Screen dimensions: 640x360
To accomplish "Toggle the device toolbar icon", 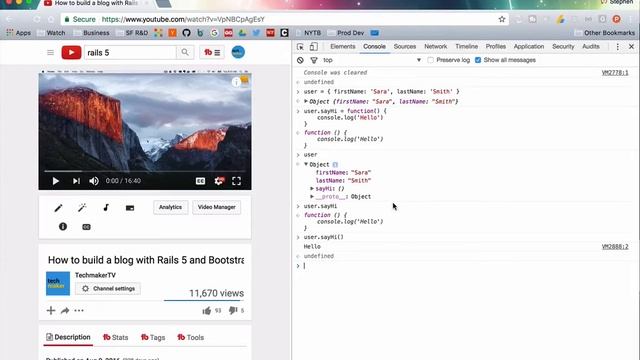I will pyautogui.click(x=313, y=47).
